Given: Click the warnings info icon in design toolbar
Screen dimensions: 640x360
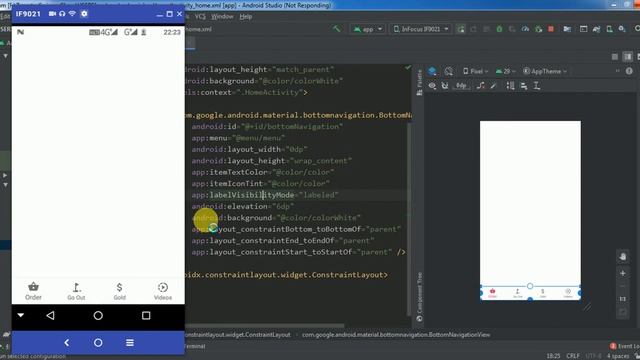Looking at the screenshot, I should [629, 71].
